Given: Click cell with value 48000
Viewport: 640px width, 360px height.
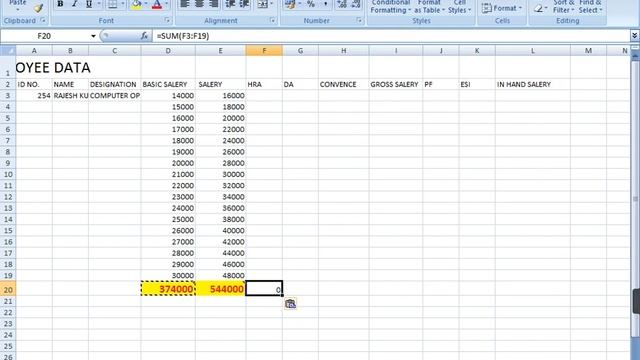Looking at the screenshot, I should click(220, 276).
